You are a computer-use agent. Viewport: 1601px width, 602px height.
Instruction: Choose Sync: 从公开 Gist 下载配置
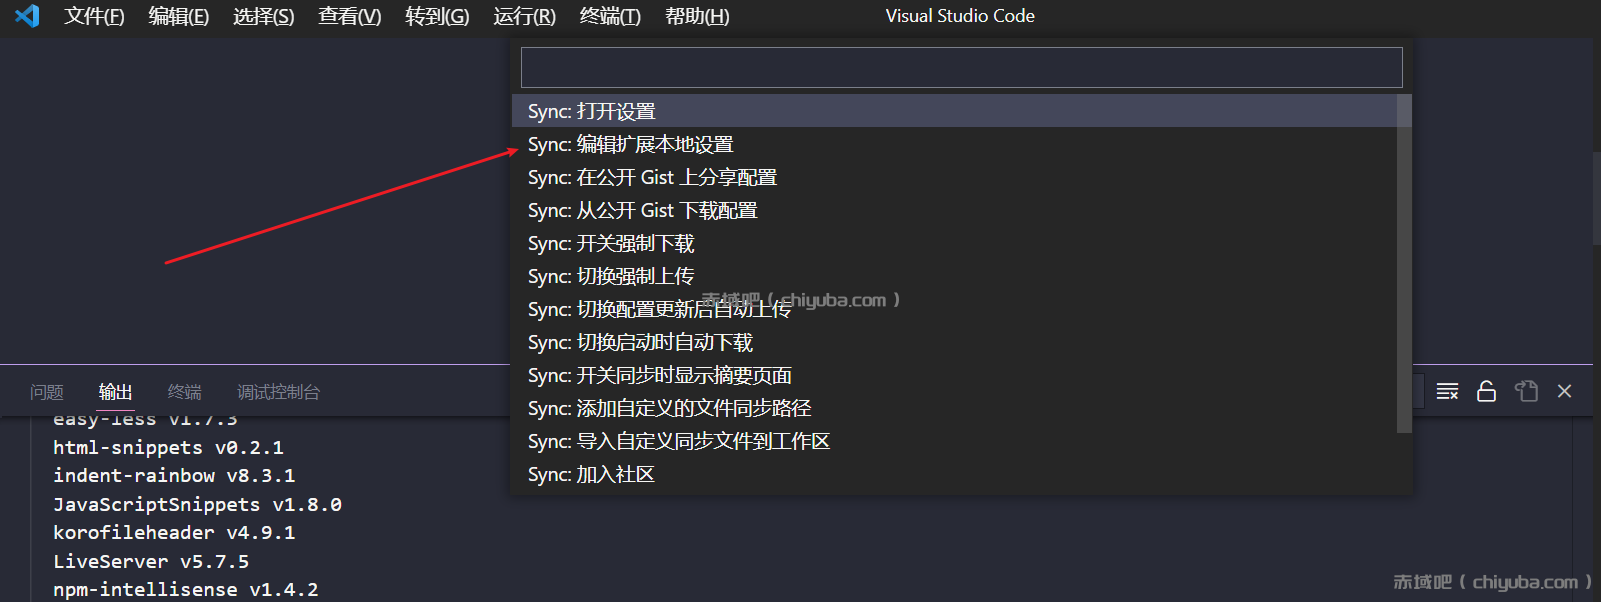click(x=954, y=210)
